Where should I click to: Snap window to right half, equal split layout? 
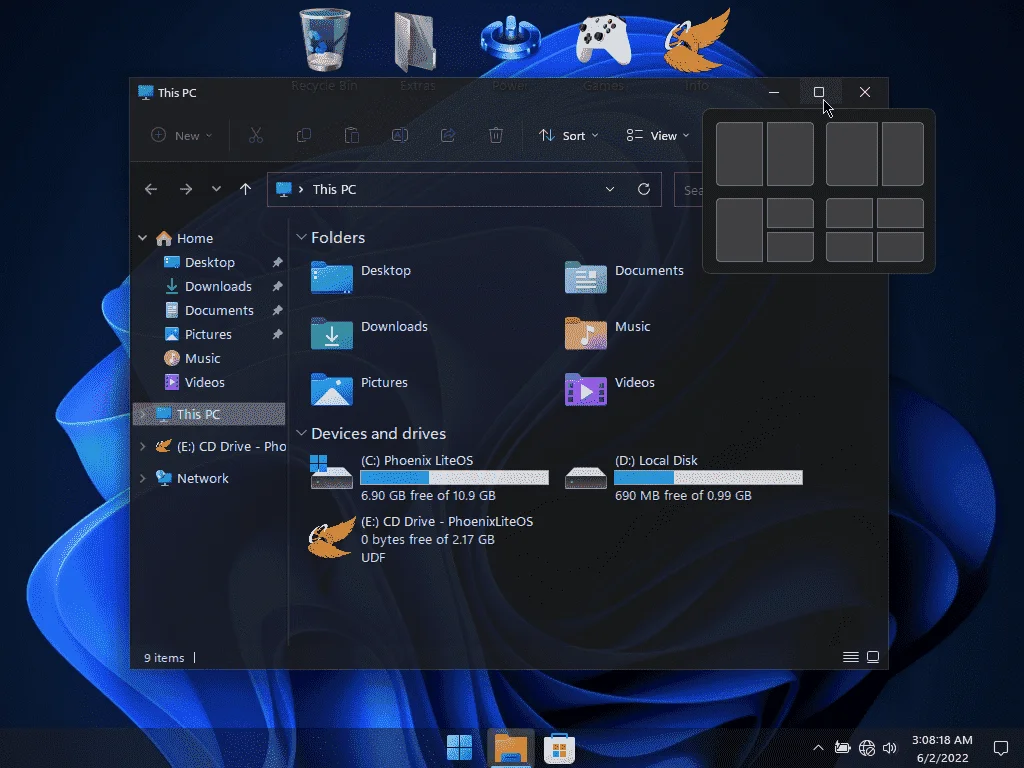790,154
